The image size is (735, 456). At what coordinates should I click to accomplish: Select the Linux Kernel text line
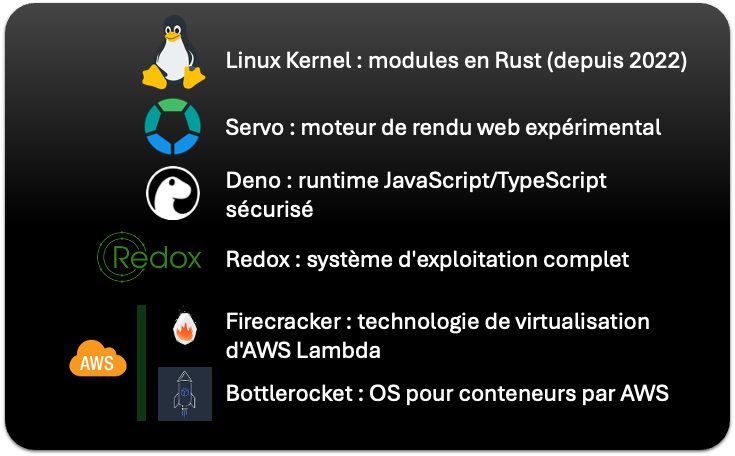456,61
